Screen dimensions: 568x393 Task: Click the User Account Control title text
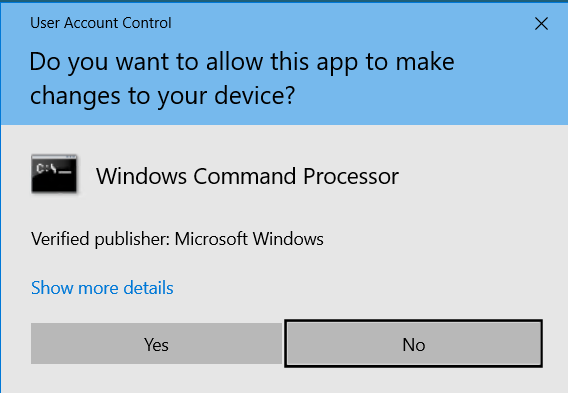[101, 23]
